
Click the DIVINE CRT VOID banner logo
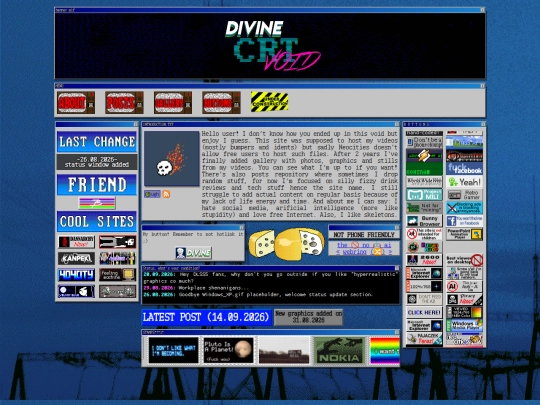(272, 45)
